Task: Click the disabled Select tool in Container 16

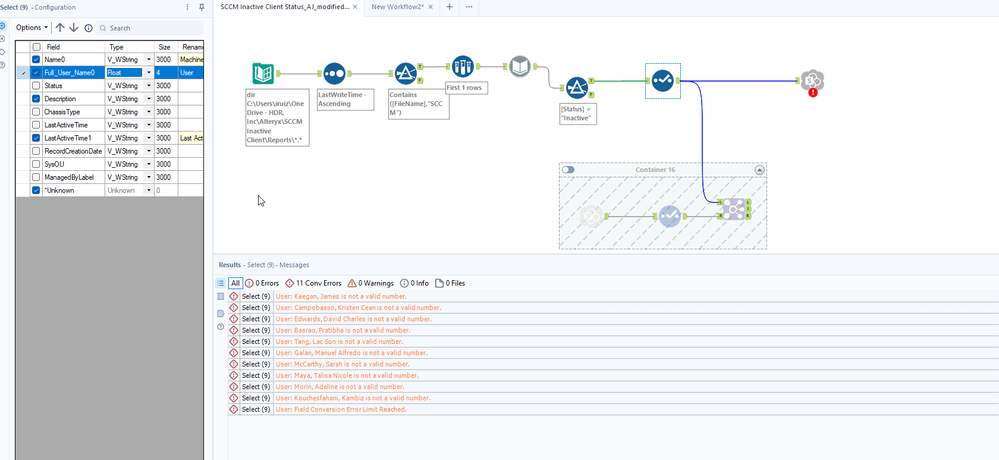Action: click(x=669, y=217)
